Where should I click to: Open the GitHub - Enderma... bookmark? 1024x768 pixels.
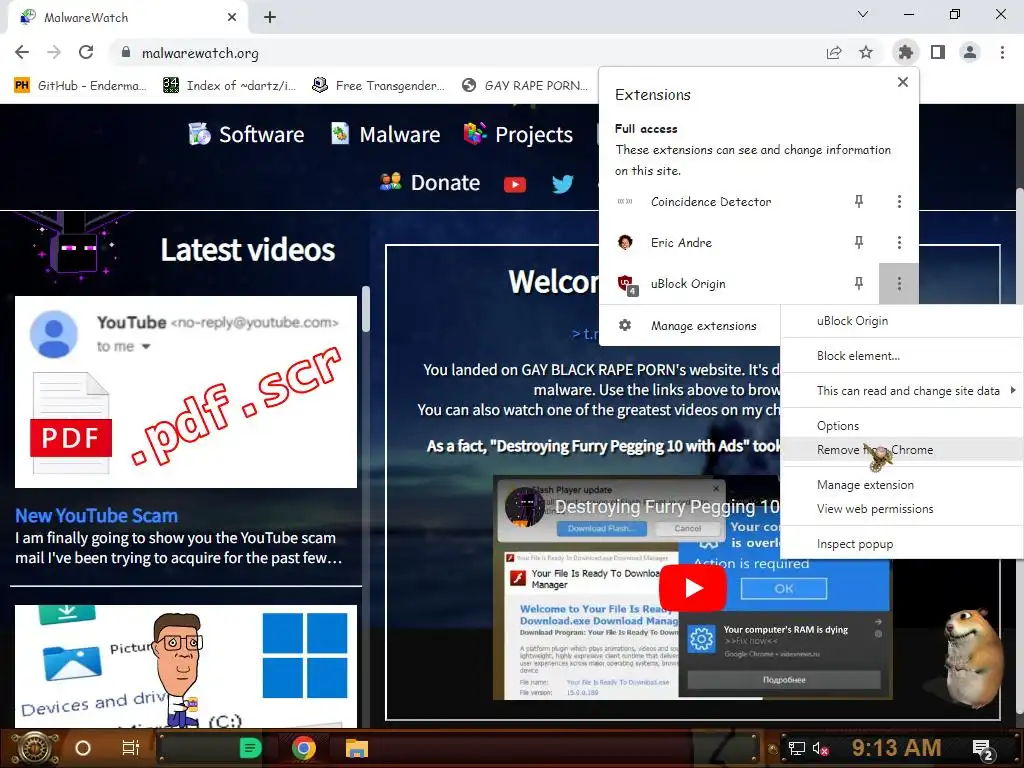click(x=80, y=86)
